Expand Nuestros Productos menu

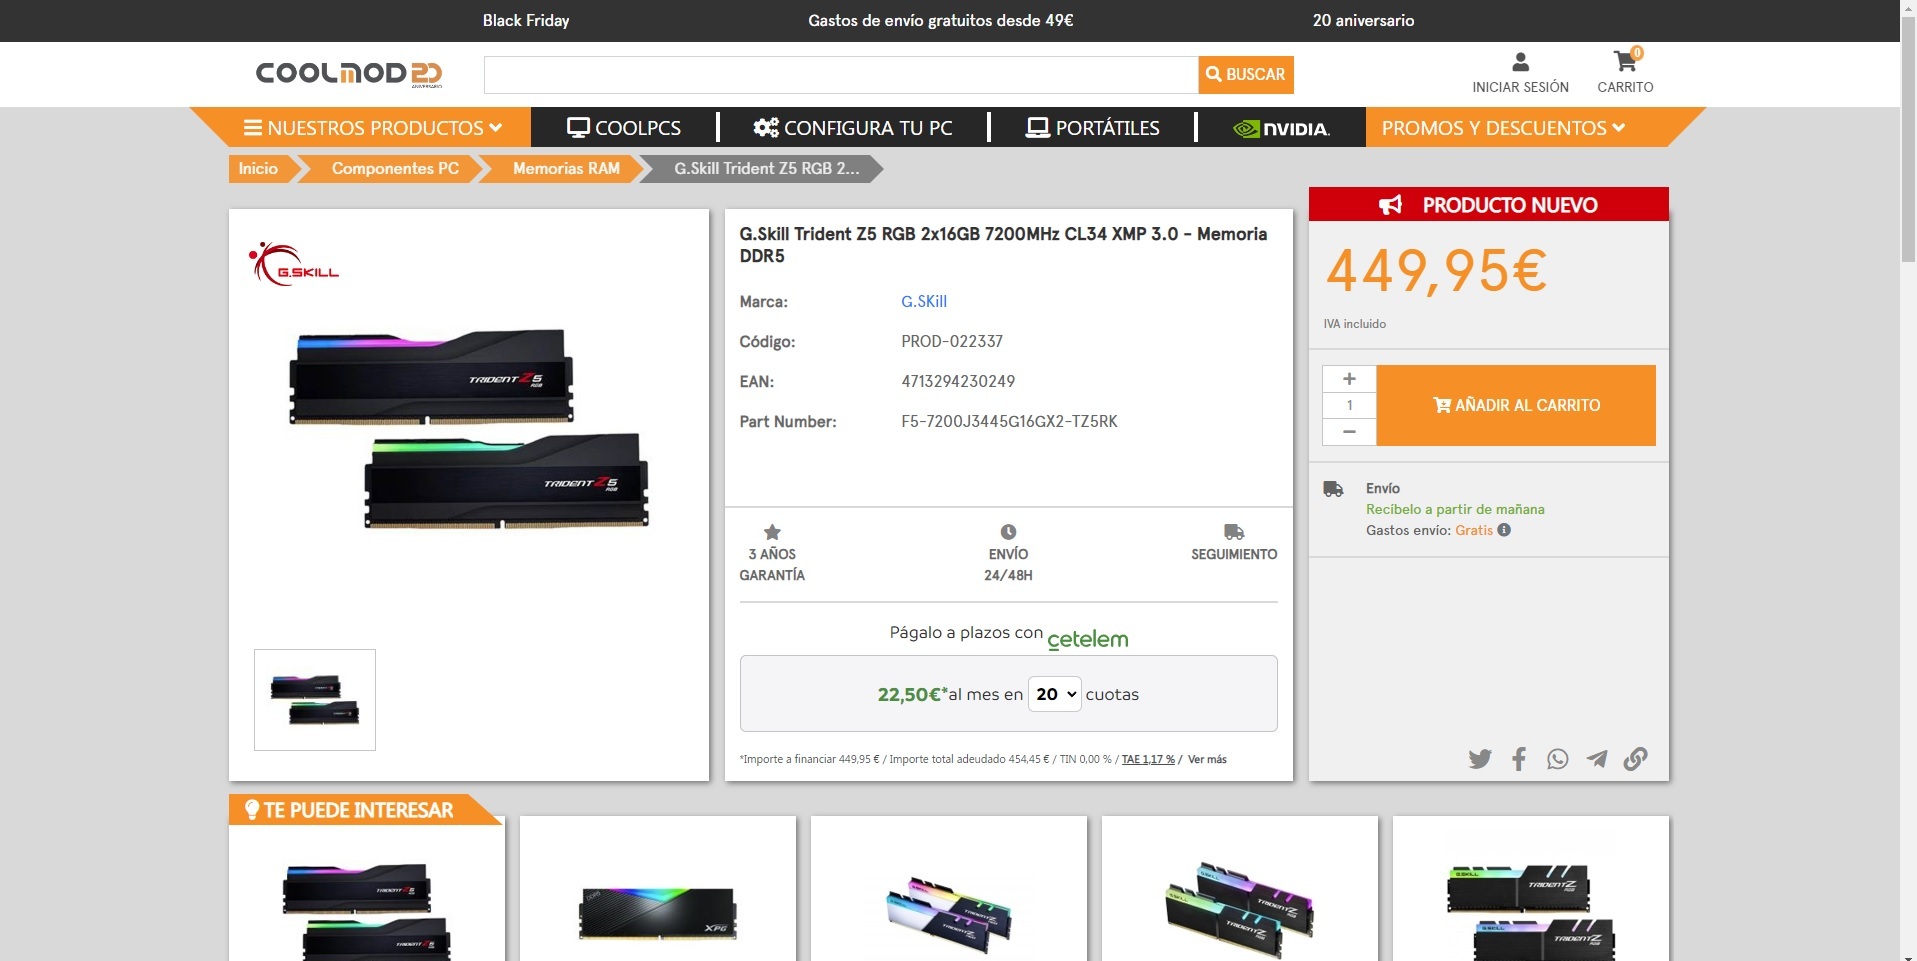tap(373, 128)
